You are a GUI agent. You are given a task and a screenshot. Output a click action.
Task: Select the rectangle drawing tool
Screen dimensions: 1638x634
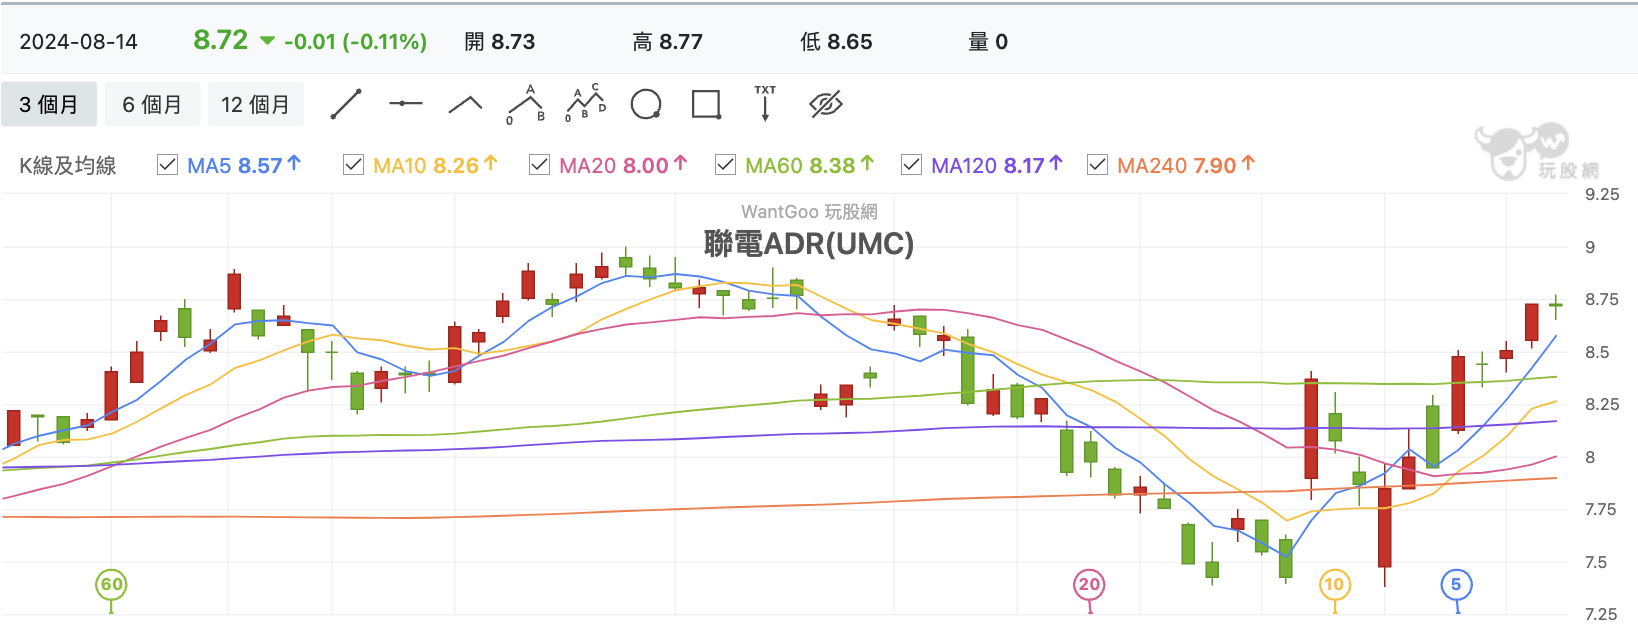(x=706, y=104)
